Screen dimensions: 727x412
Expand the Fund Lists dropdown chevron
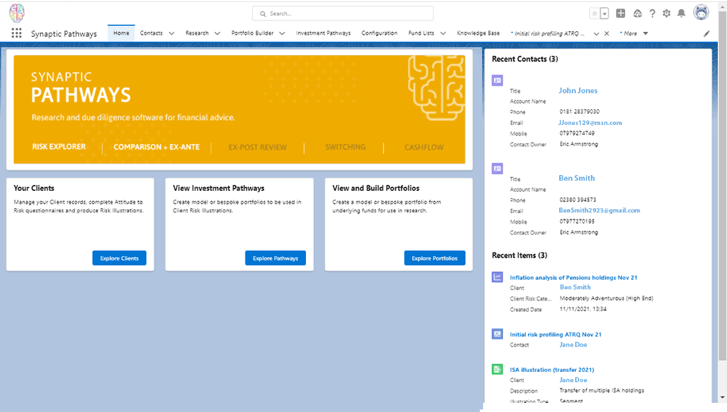point(443,33)
